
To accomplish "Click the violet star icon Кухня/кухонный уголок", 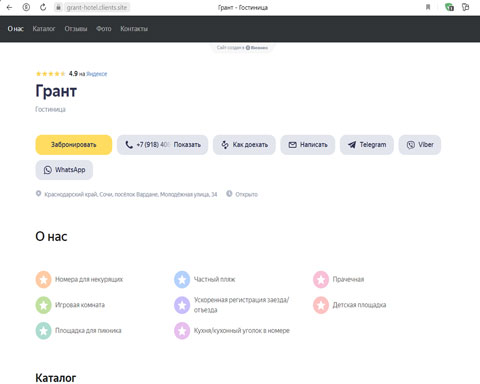I will point(182,331).
